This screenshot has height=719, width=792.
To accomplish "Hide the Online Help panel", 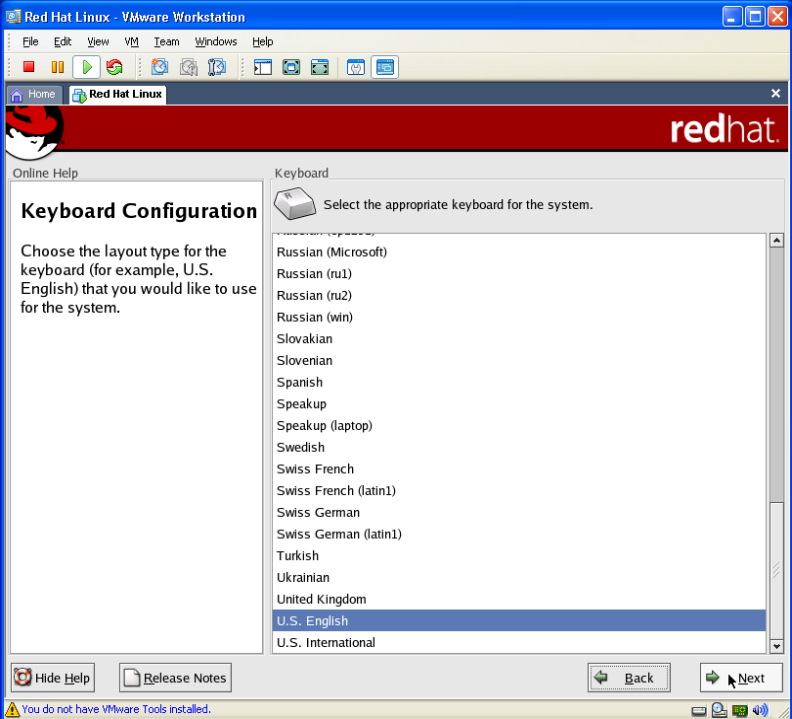I will [x=53, y=678].
